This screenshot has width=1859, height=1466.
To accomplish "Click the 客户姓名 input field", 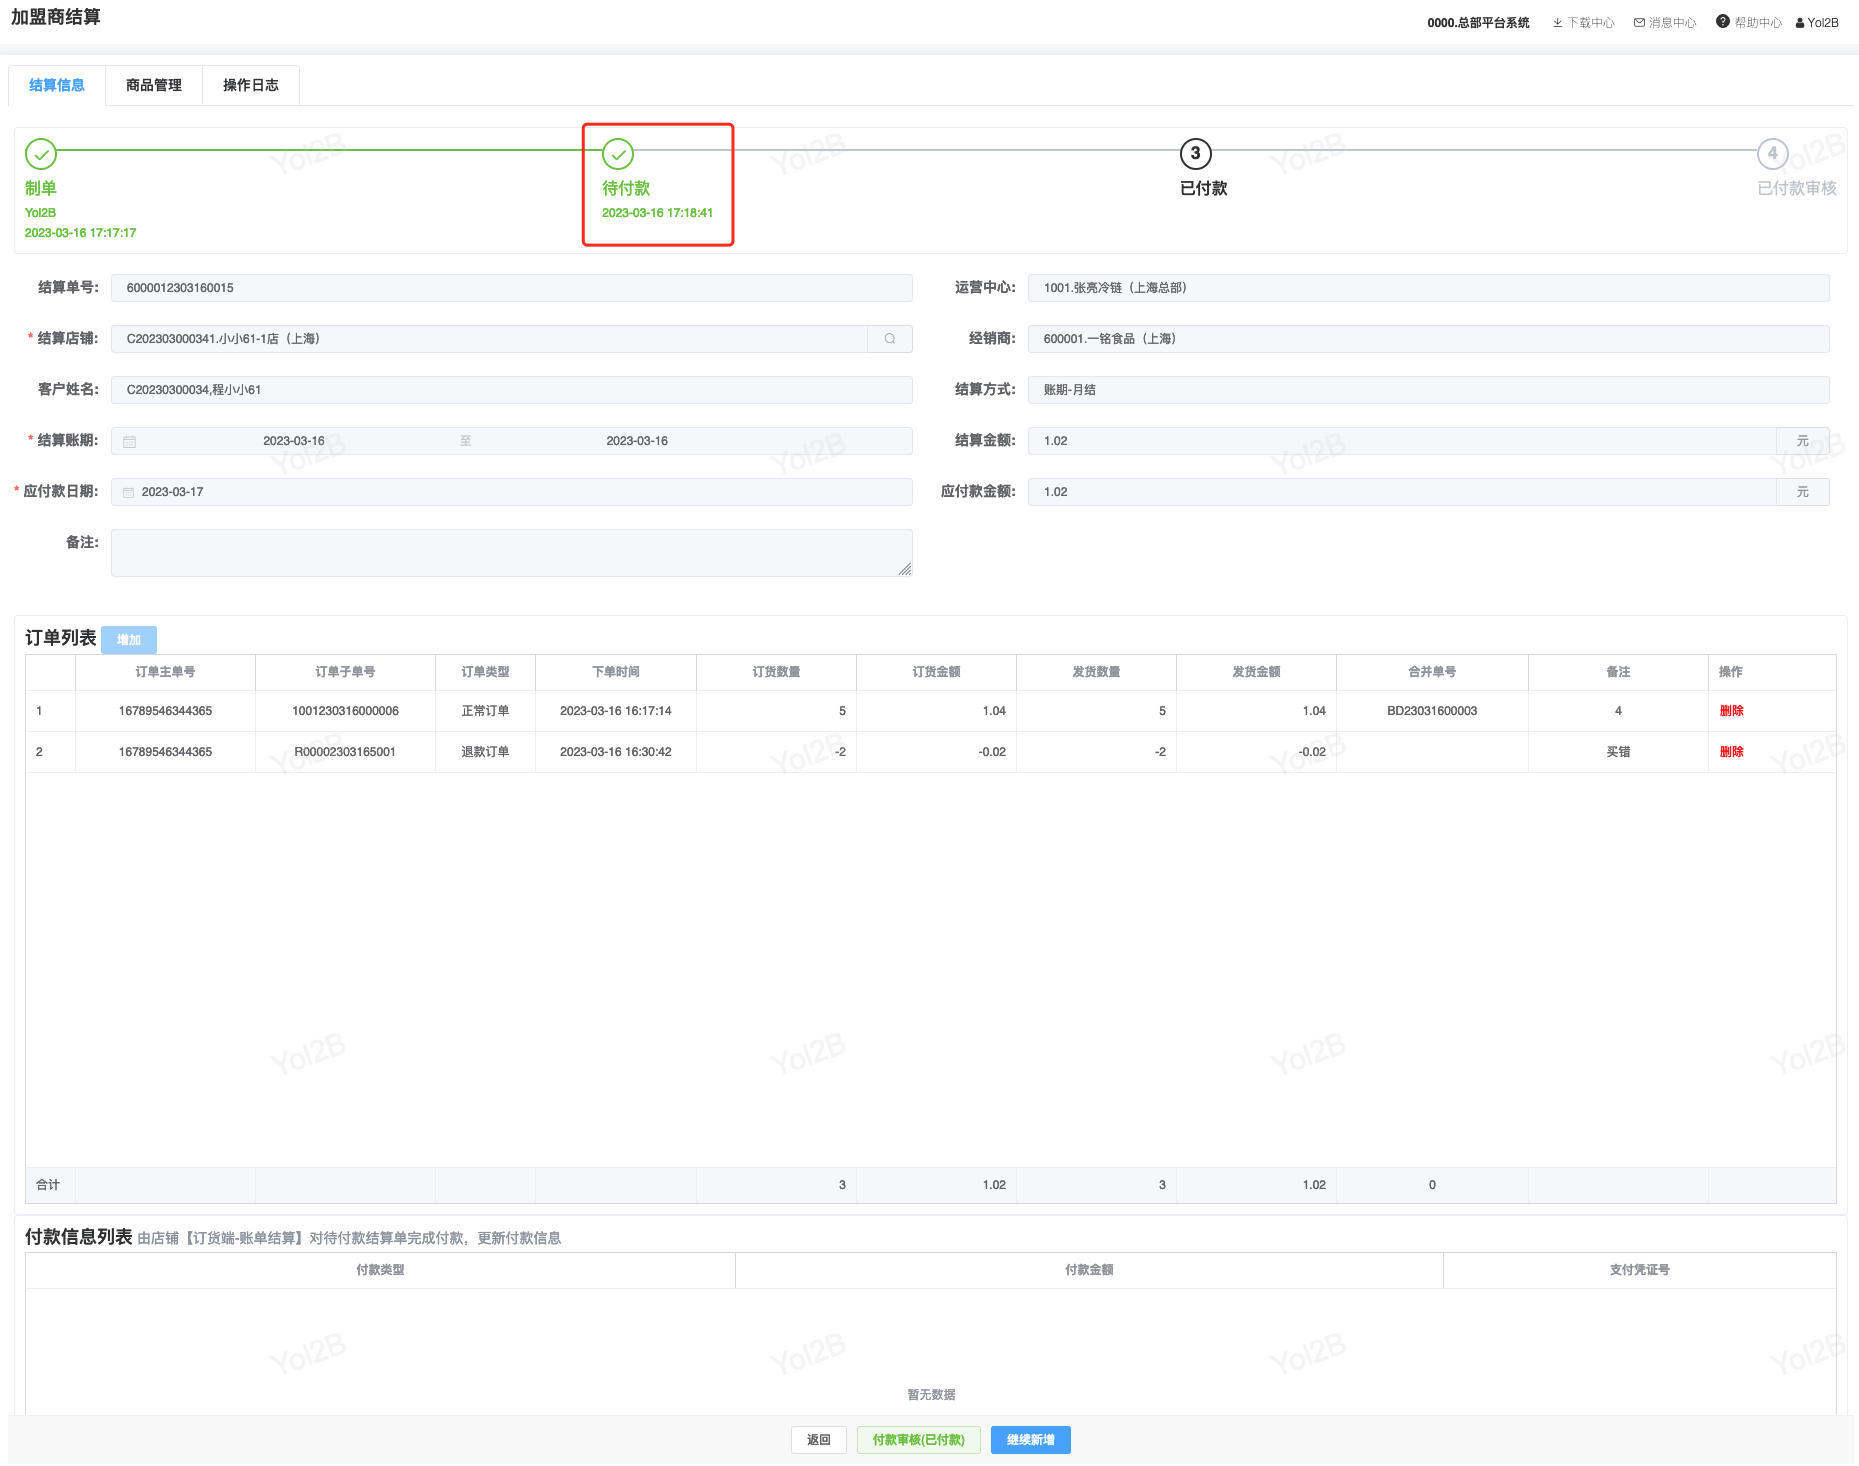I will (512, 390).
